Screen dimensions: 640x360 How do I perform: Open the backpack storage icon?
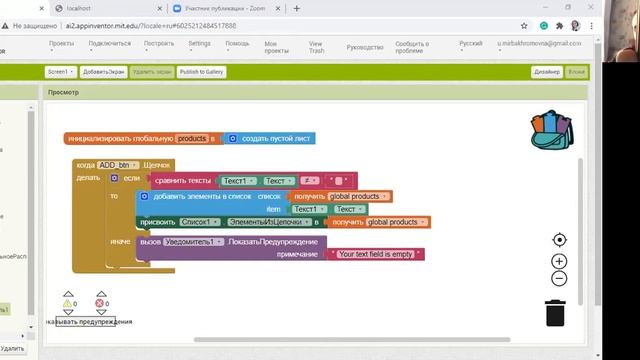pyautogui.click(x=552, y=130)
